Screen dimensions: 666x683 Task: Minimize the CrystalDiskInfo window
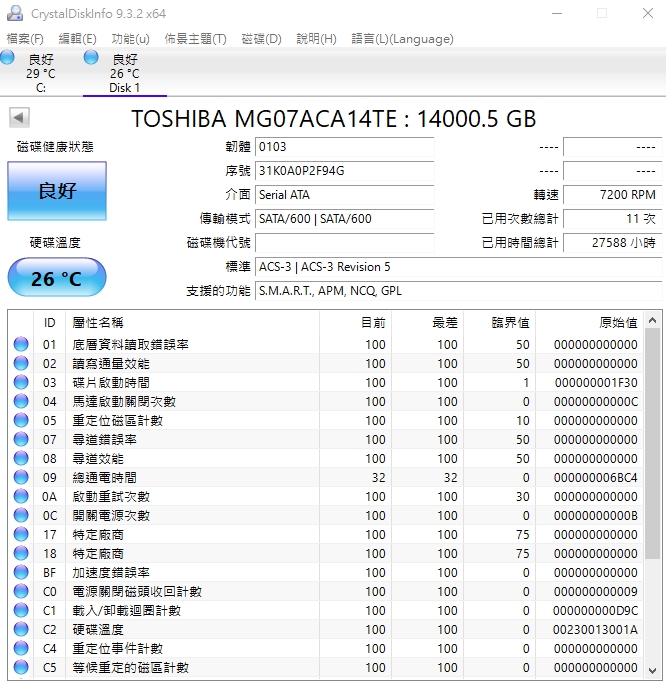(x=557, y=14)
